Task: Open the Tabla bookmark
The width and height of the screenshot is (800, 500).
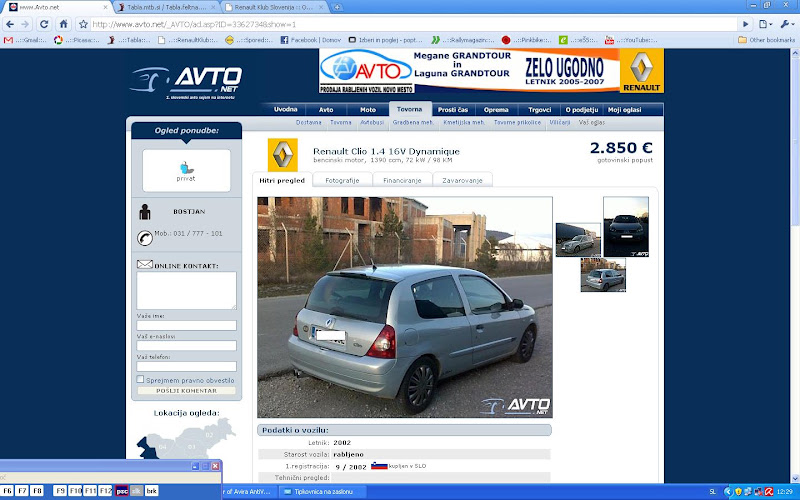Action: point(129,40)
